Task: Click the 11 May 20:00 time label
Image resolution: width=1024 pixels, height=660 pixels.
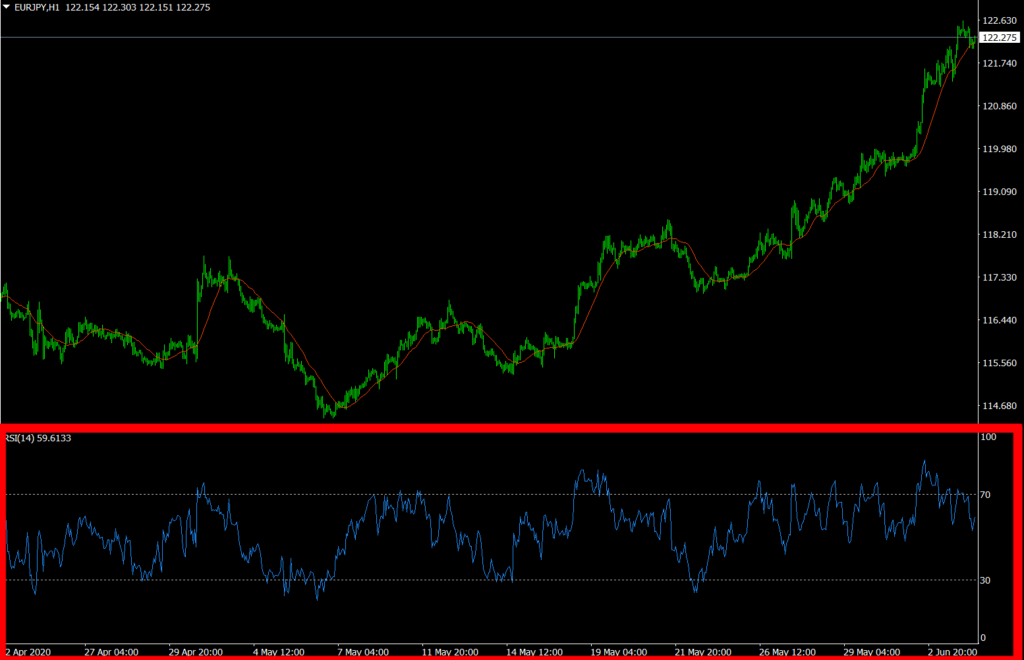Action: 450,651
